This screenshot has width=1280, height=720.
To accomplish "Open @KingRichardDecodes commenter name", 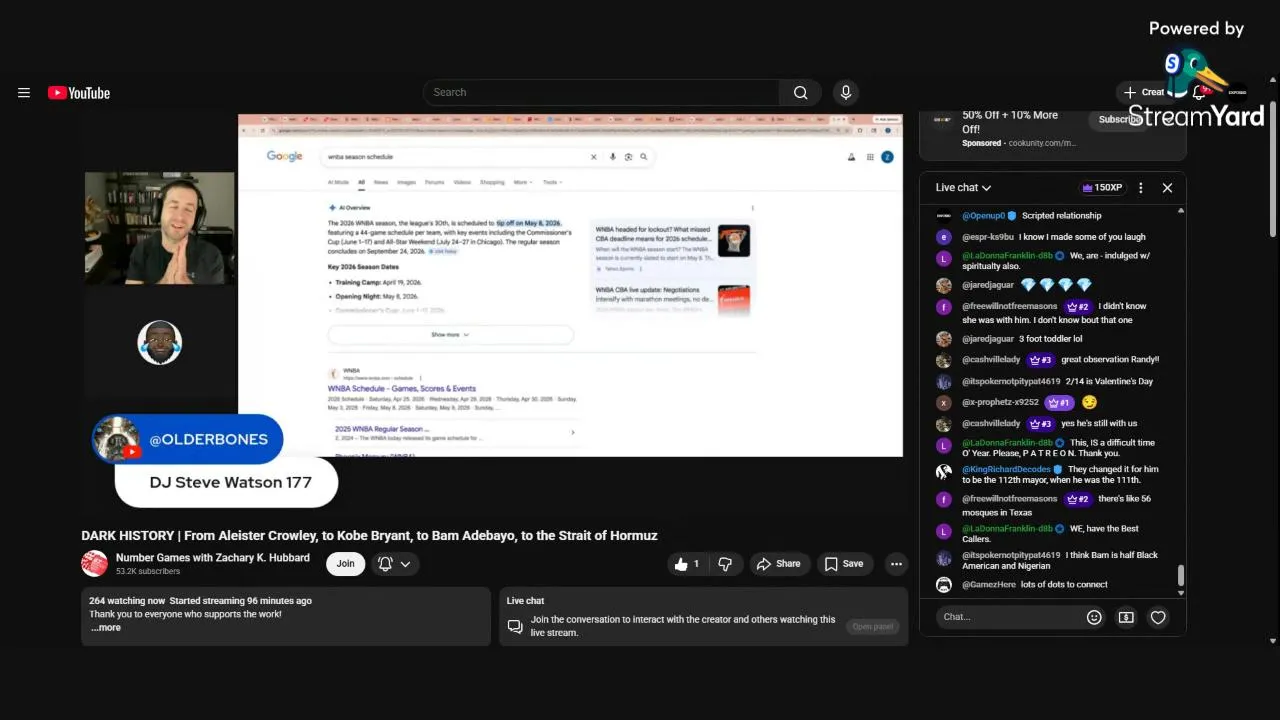I will (1006, 469).
